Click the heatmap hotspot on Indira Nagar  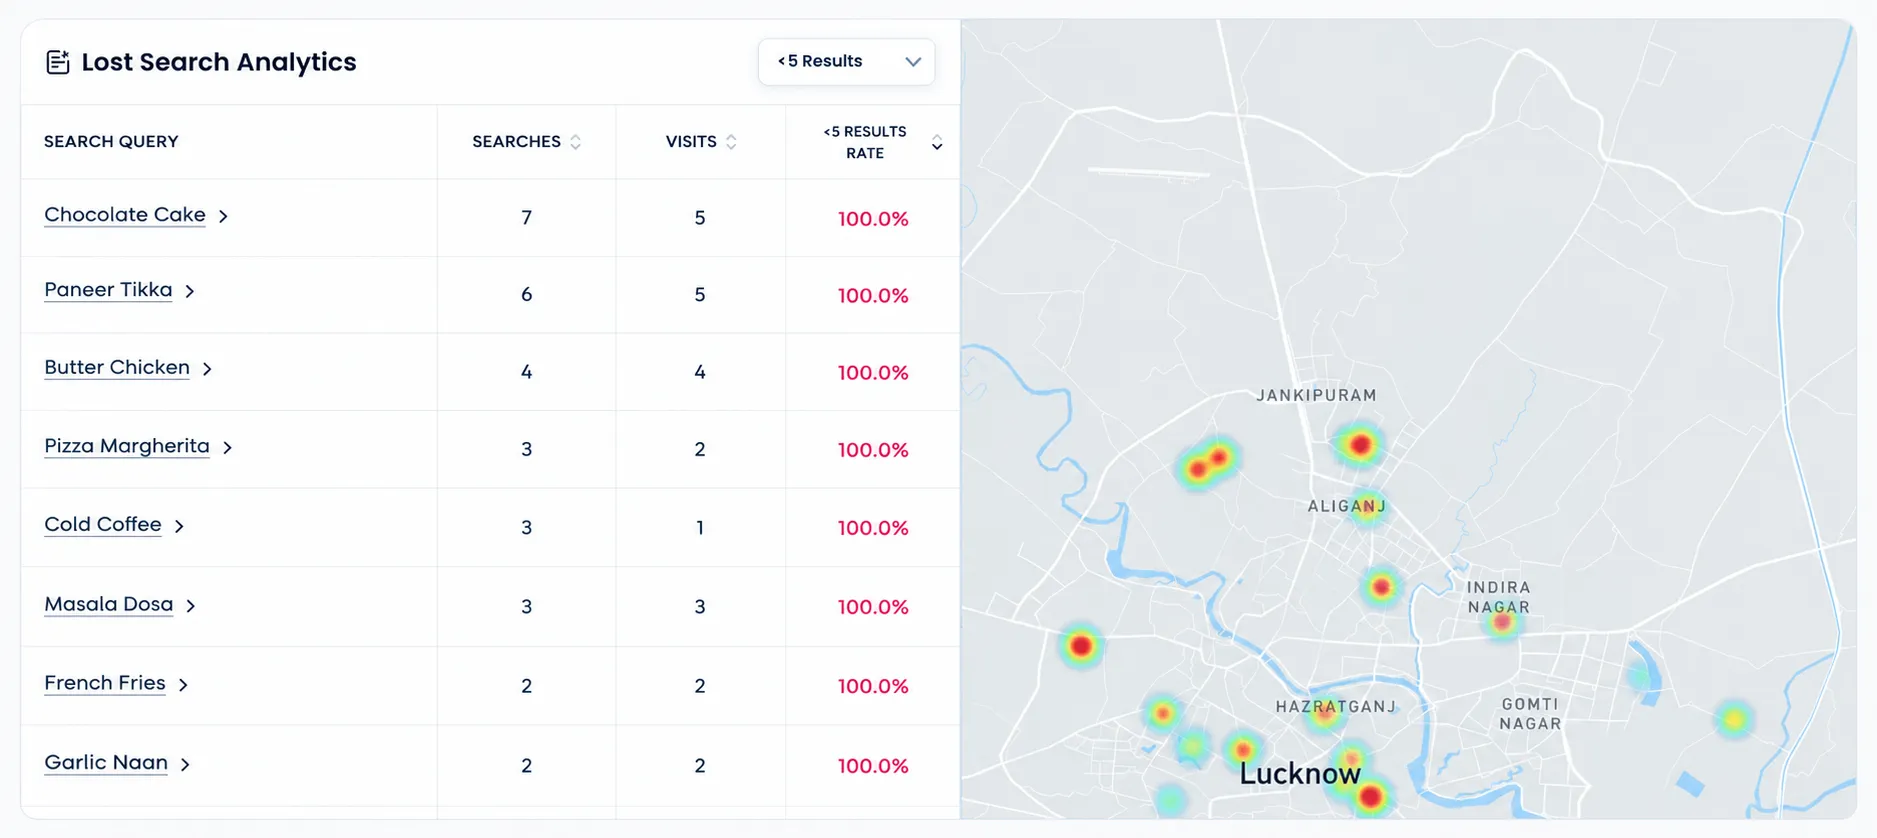pyautogui.click(x=1502, y=622)
